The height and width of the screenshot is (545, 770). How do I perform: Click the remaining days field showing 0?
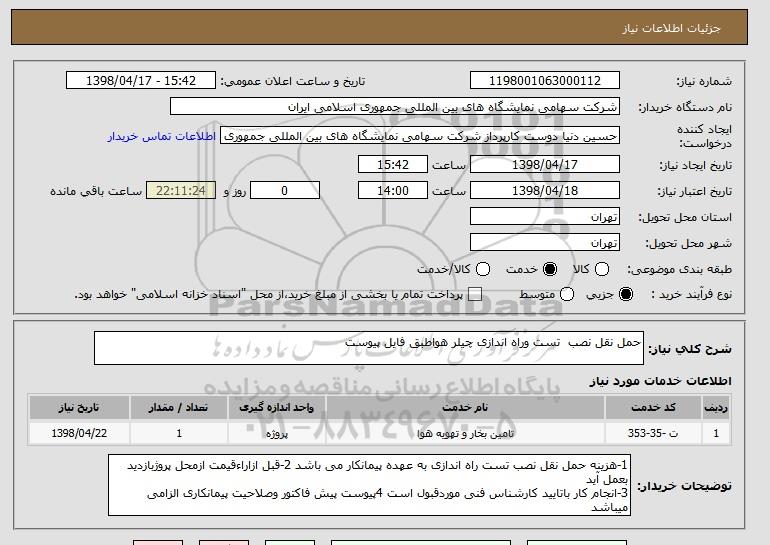pos(285,191)
